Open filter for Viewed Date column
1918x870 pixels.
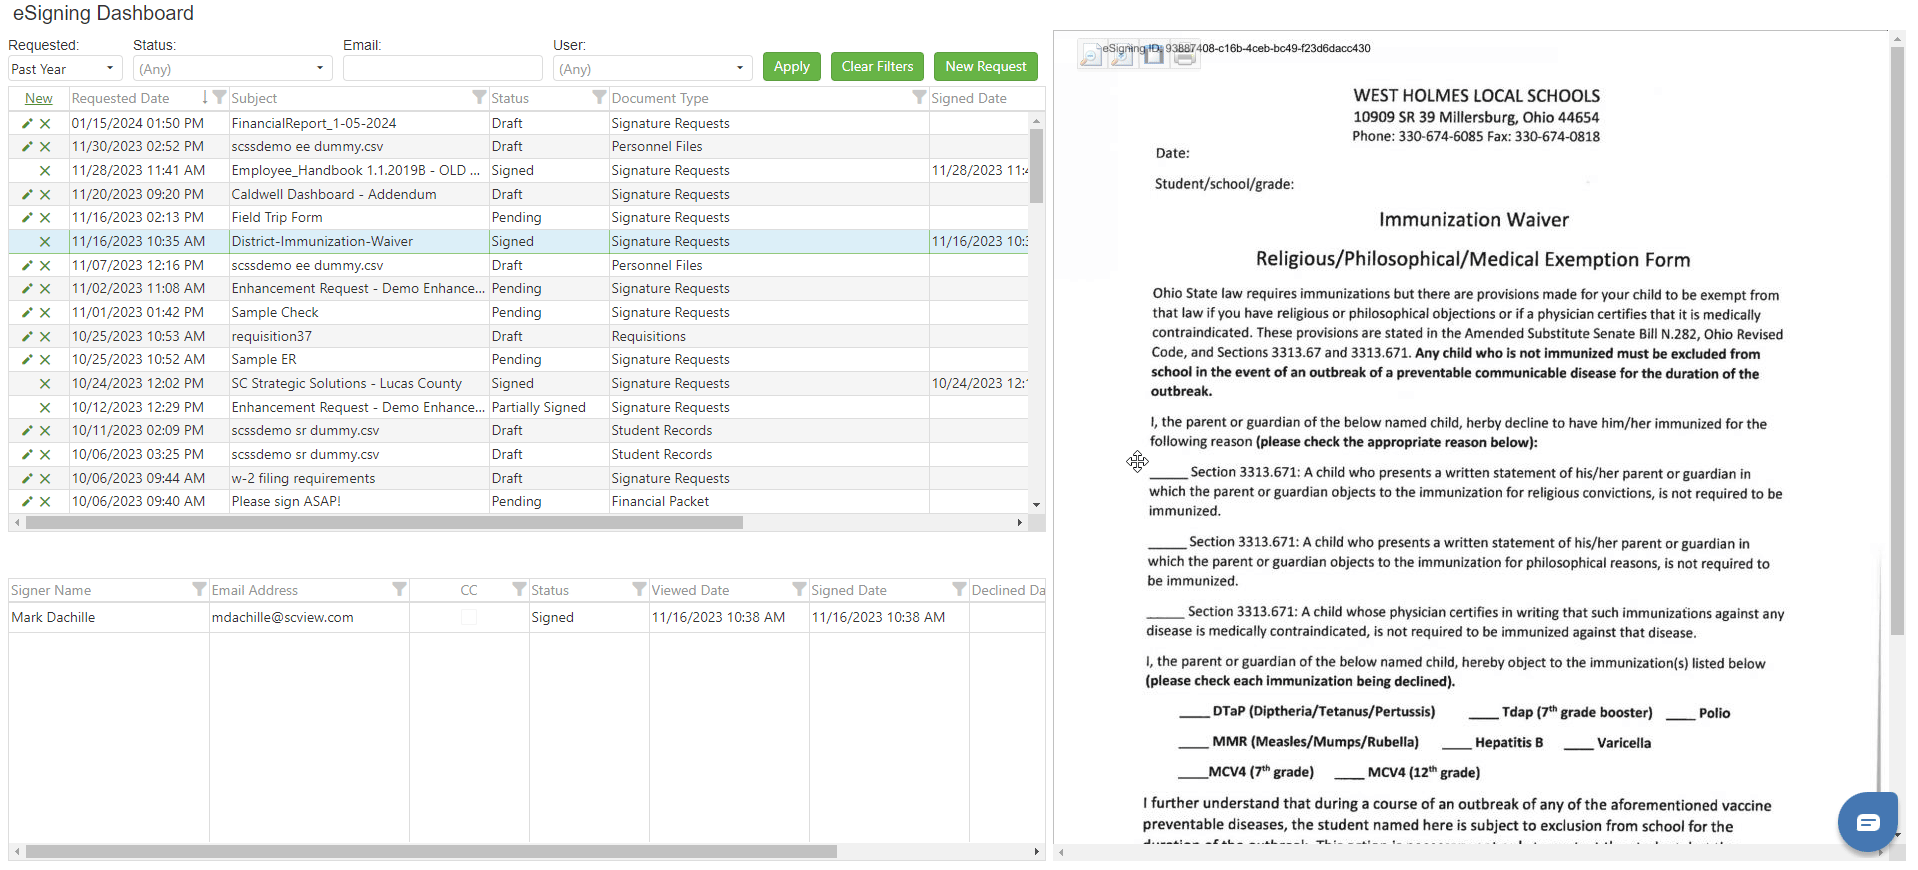(799, 589)
